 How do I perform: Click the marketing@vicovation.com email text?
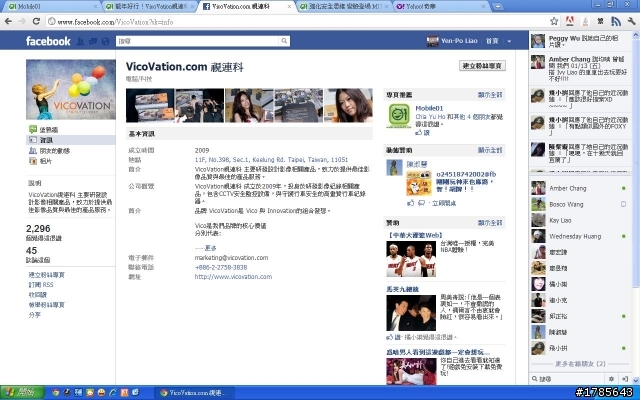click(x=231, y=258)
